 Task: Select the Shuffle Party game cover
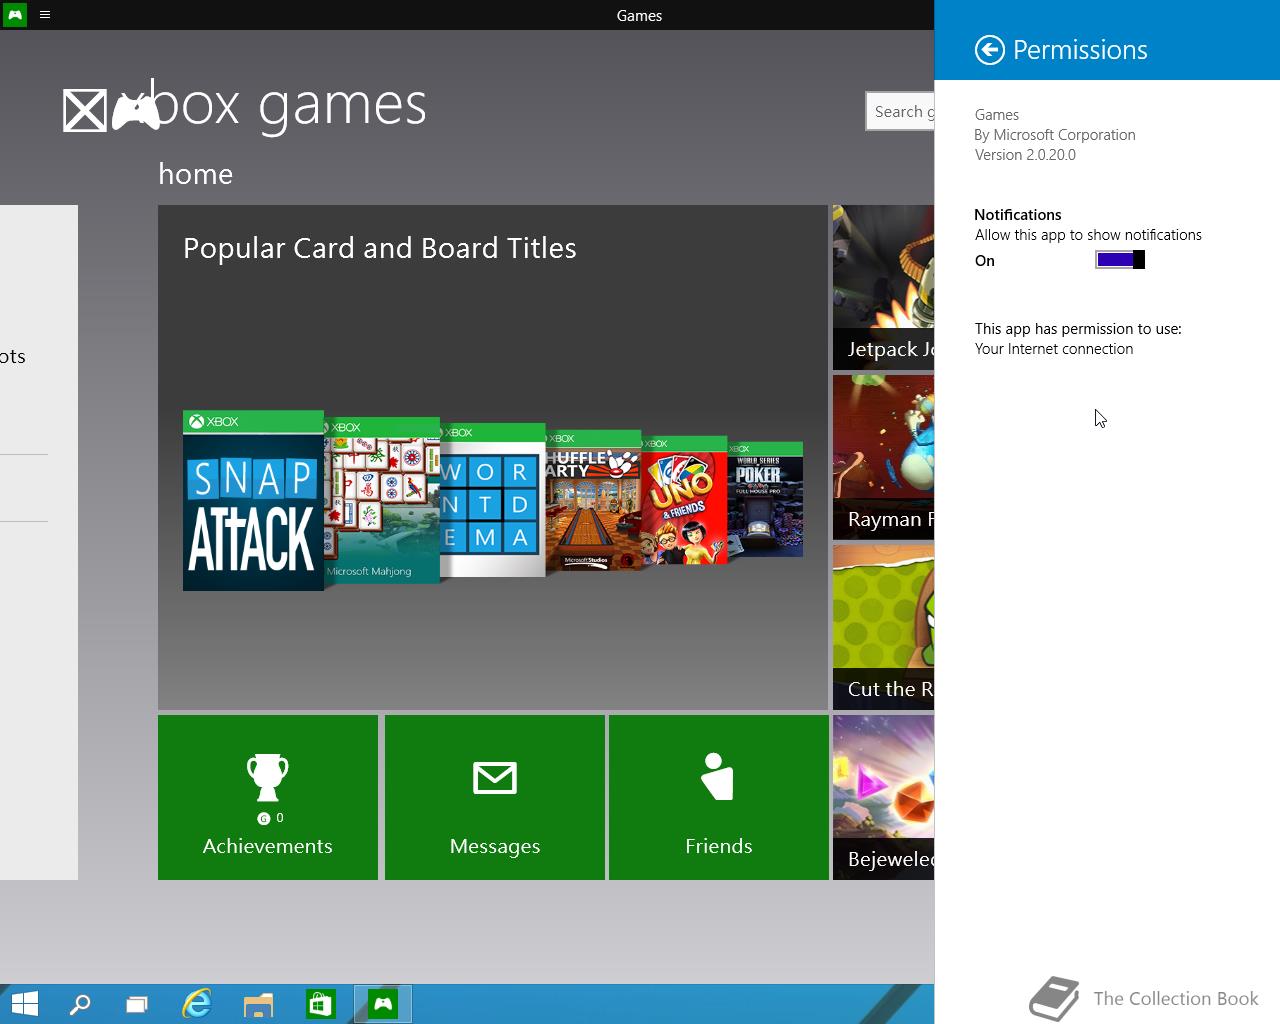click(593, 500)
